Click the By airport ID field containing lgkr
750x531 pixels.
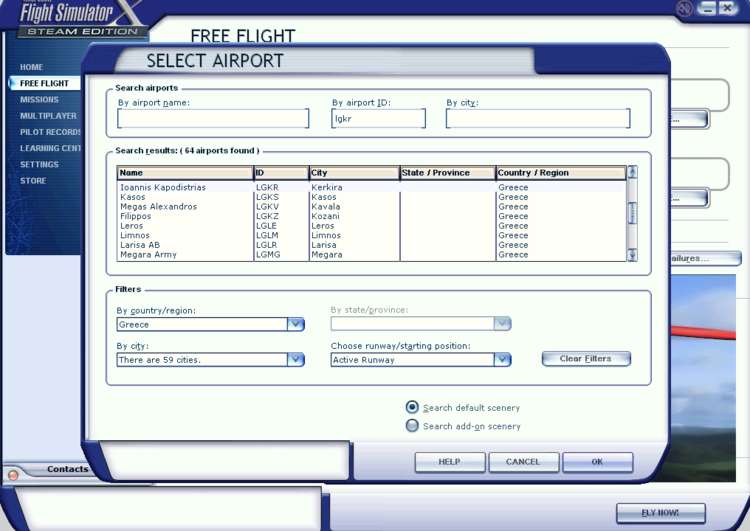click(378, 119)
